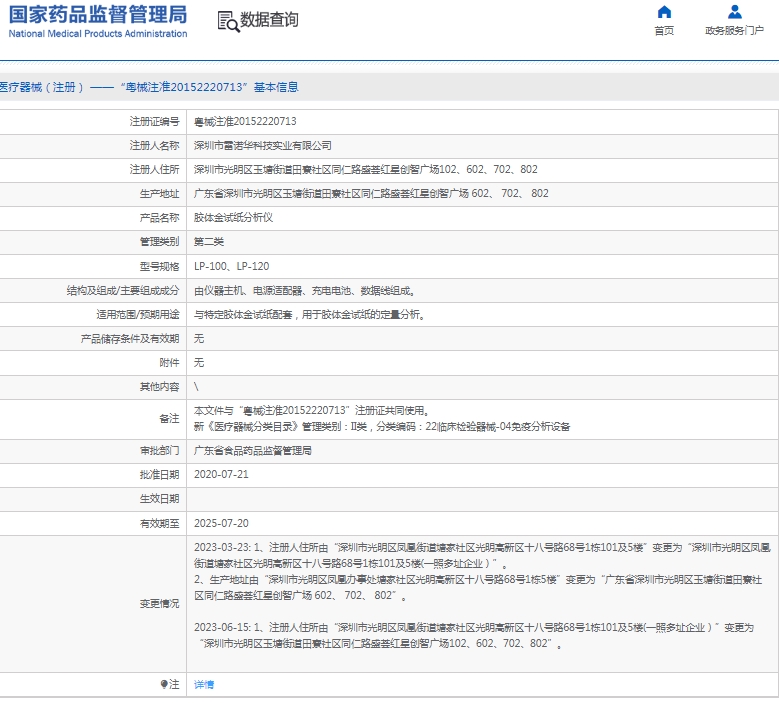The height and width of the screenshot is (703, 779).
Task: Select registrant name 深圳市雷诺华科技实业有限公司
Action: pos(262,146)
